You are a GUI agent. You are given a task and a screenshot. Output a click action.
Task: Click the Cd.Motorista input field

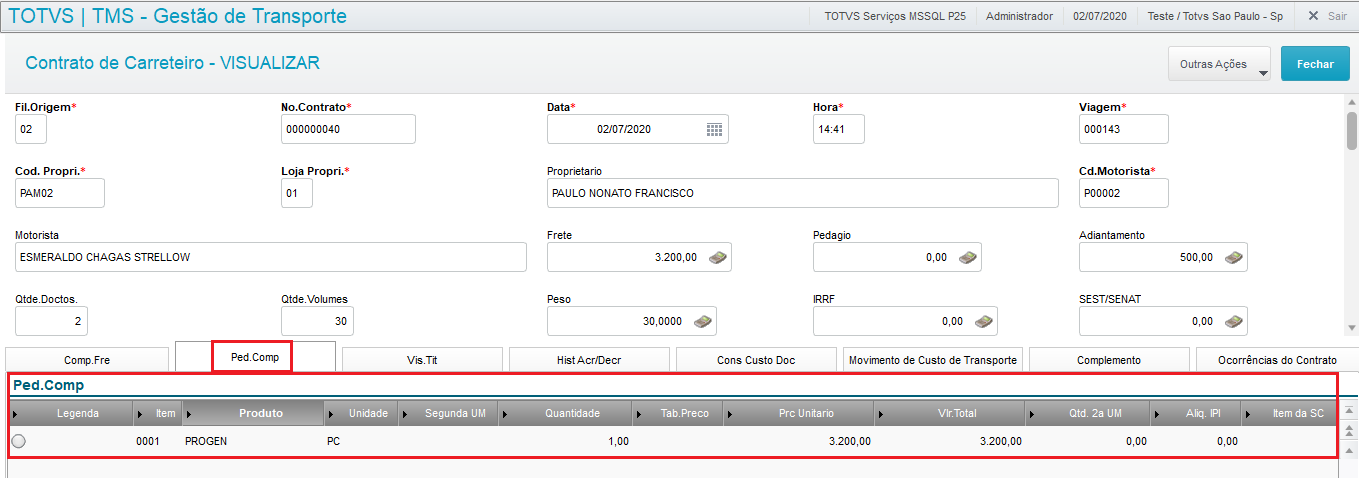pos(1124,193)
